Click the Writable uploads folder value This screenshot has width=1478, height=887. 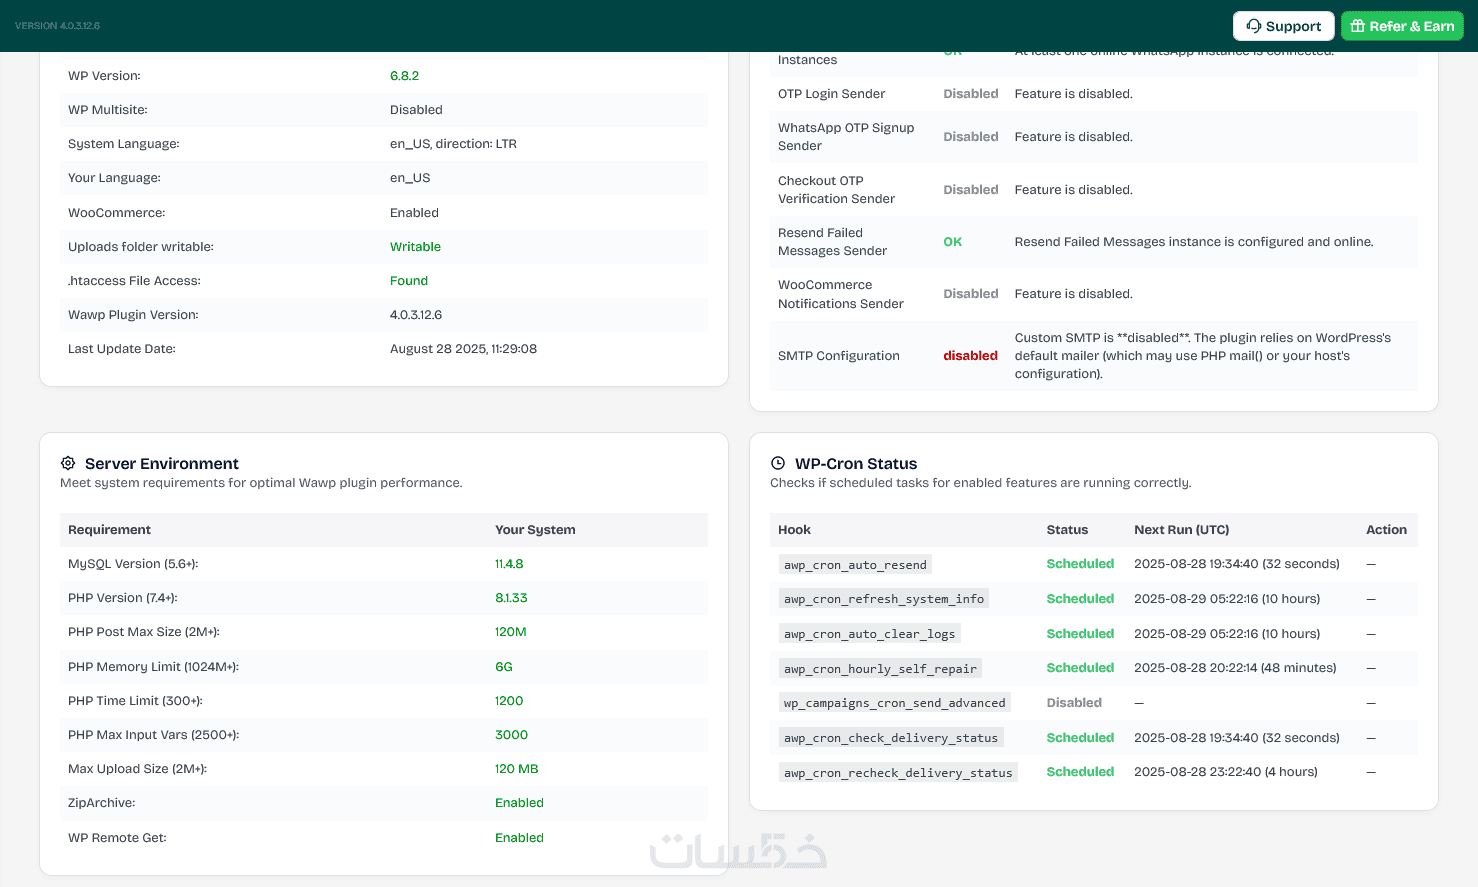[415, 247]
